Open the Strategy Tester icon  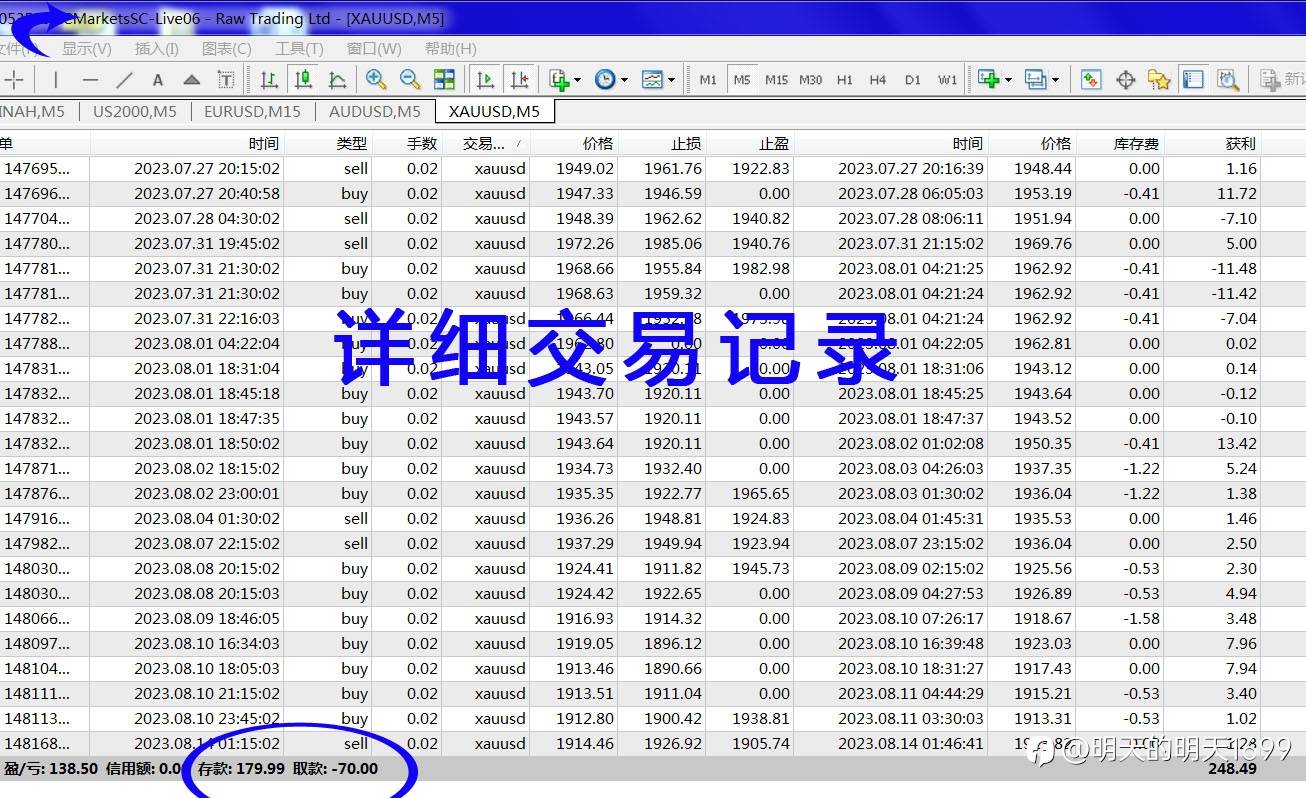(1227, 80)
